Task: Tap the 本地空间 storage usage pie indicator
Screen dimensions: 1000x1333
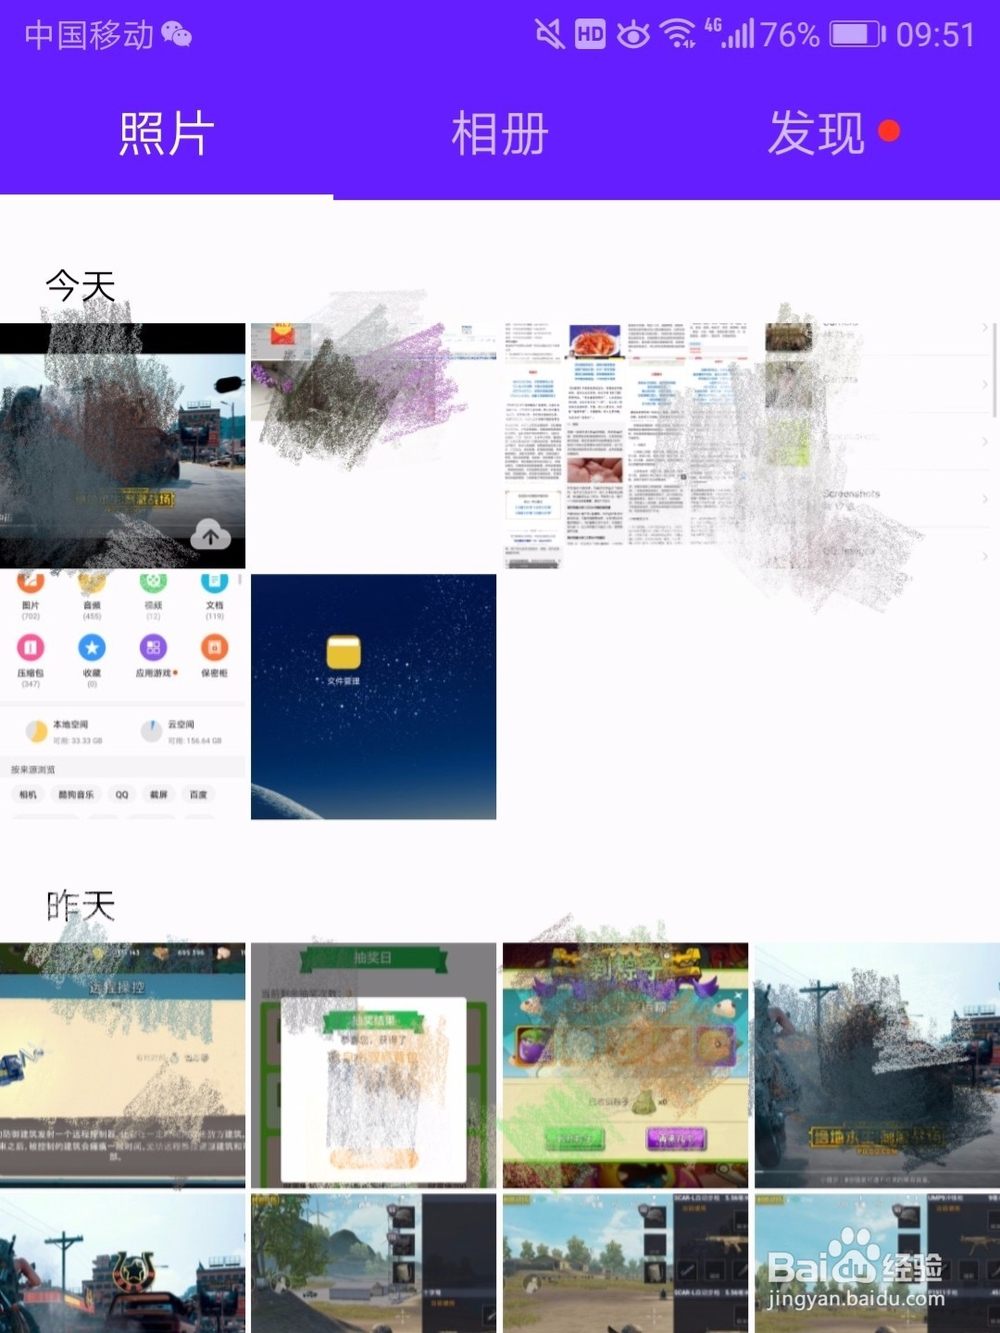Action: coord(37,730)
